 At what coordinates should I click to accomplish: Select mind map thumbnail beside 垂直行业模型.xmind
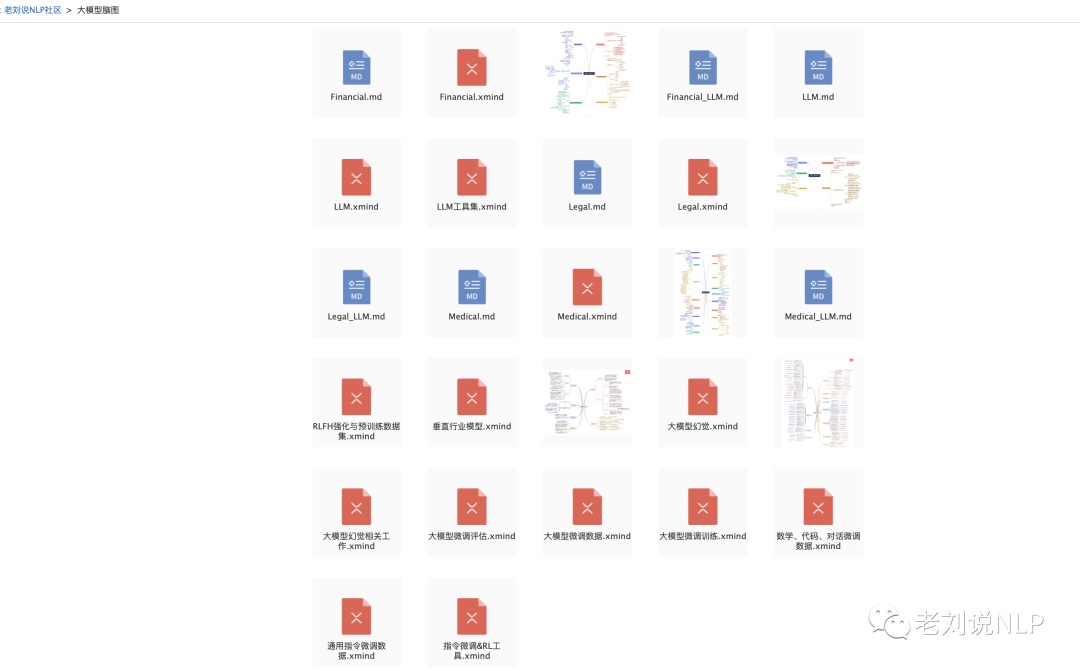click(588, 402)
